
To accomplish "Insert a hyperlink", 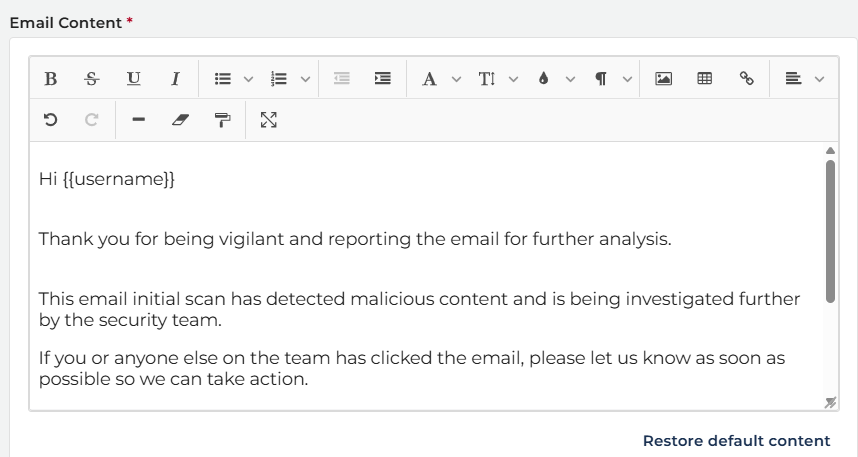I will pos(746,79).
